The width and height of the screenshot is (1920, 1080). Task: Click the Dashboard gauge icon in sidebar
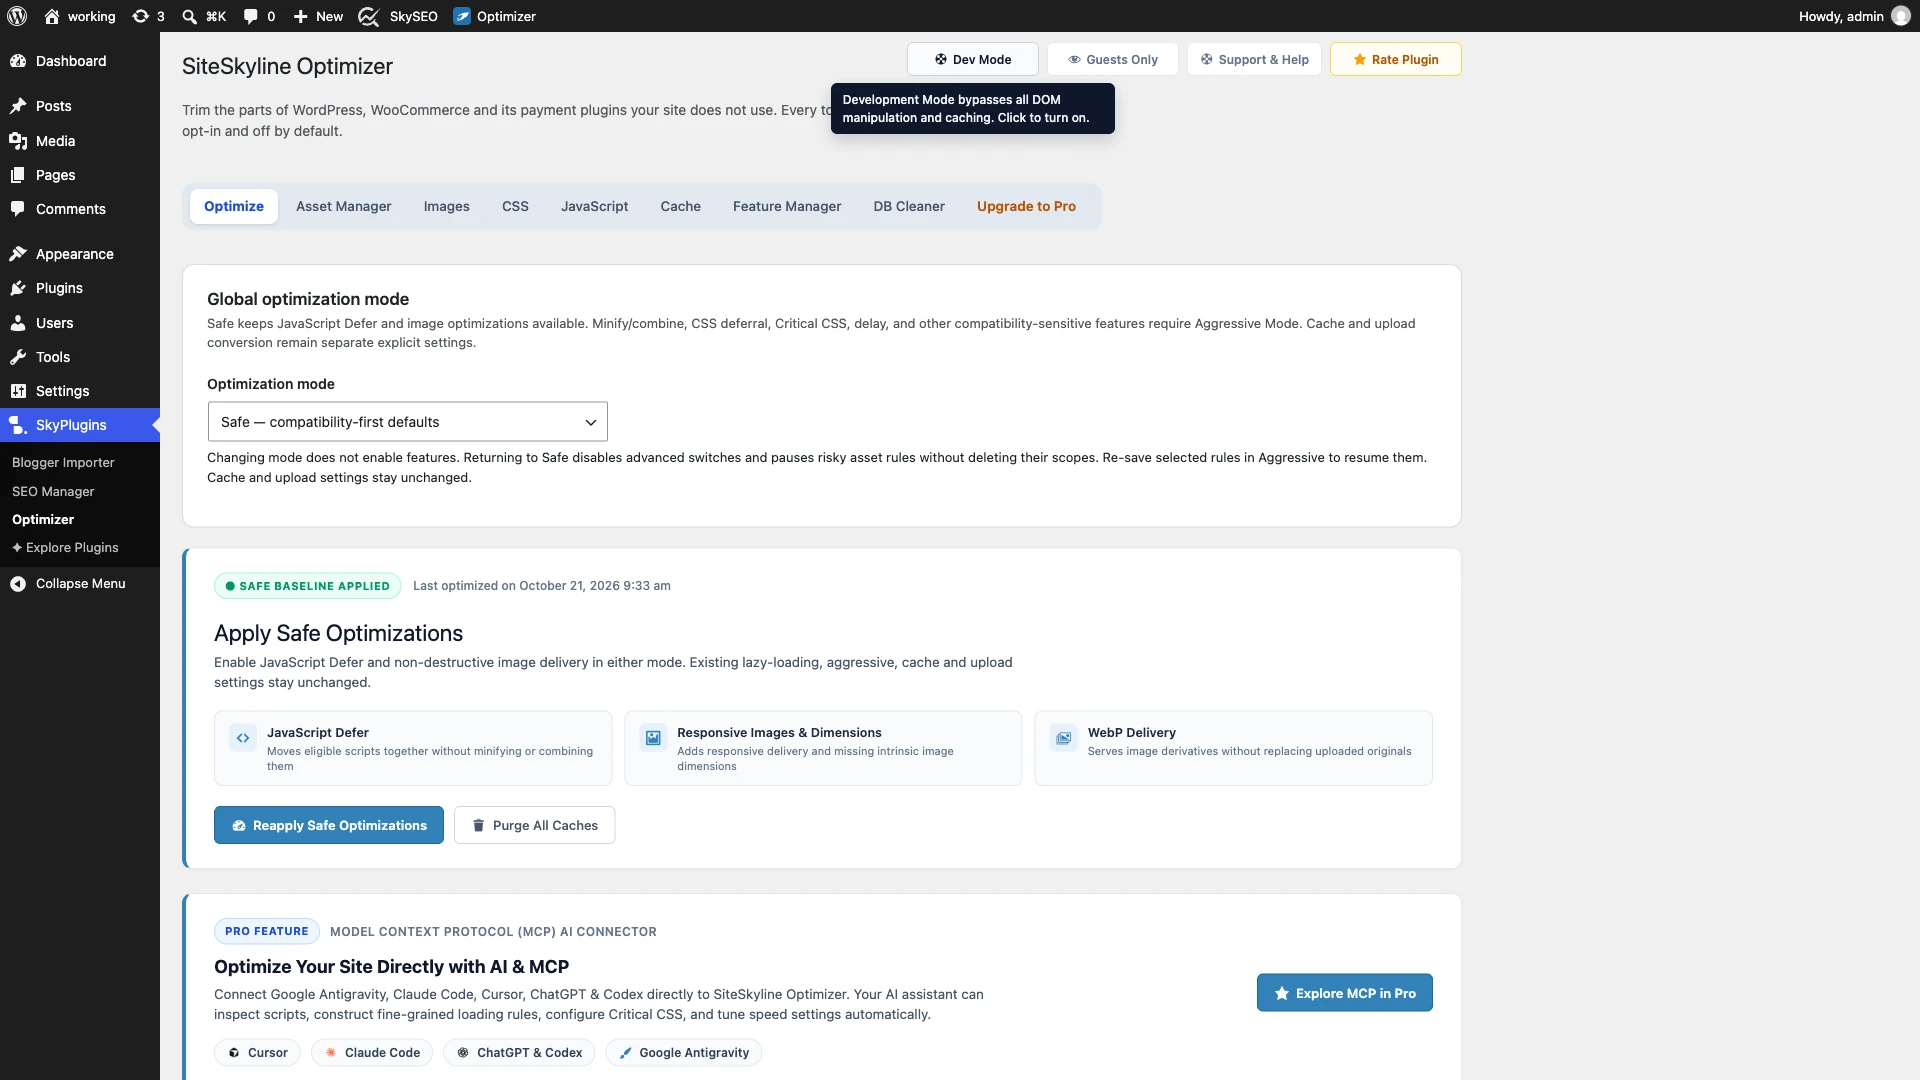[18, 61]
